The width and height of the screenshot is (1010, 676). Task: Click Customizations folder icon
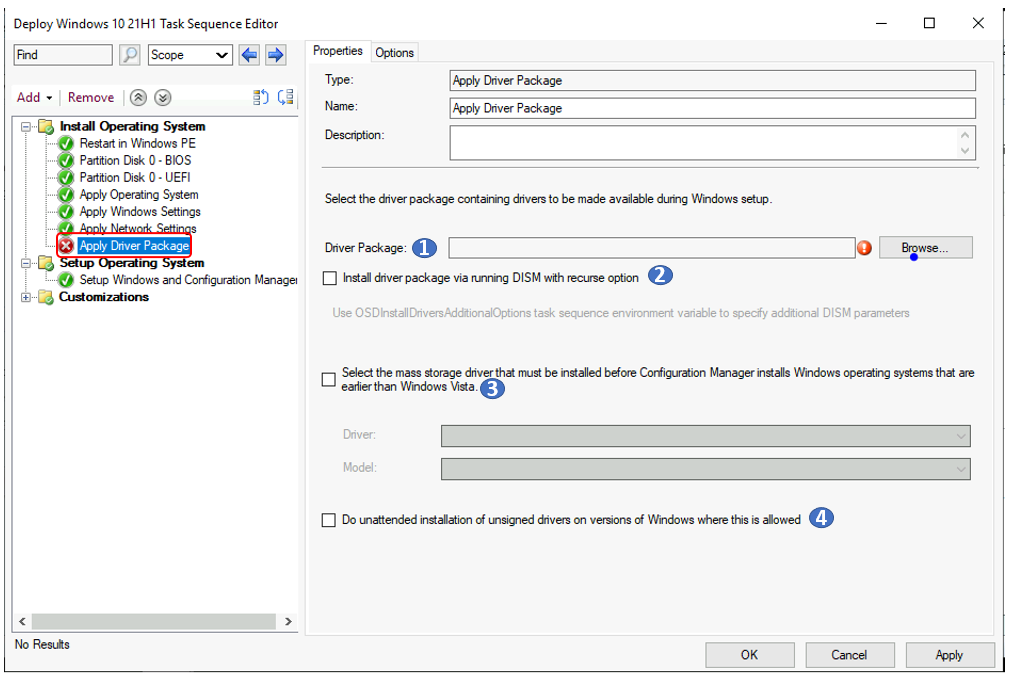(x=46, y=297)
